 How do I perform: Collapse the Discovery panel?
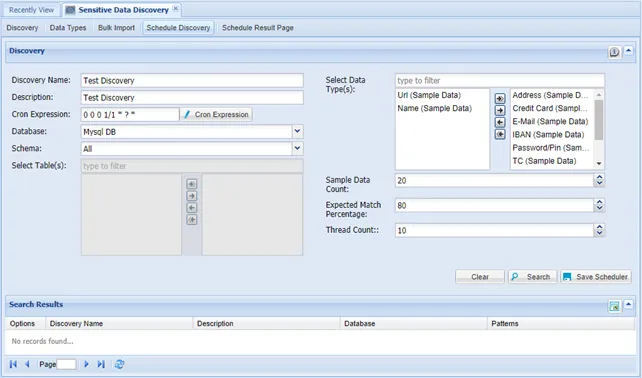point(628,51)
